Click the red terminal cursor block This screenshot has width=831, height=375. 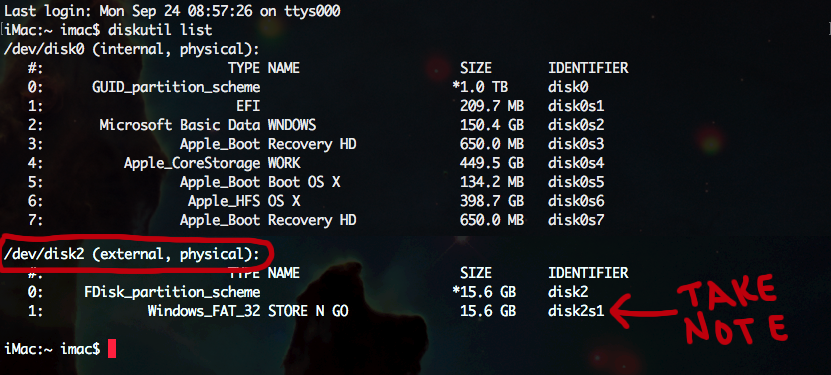tap(111, 349)
